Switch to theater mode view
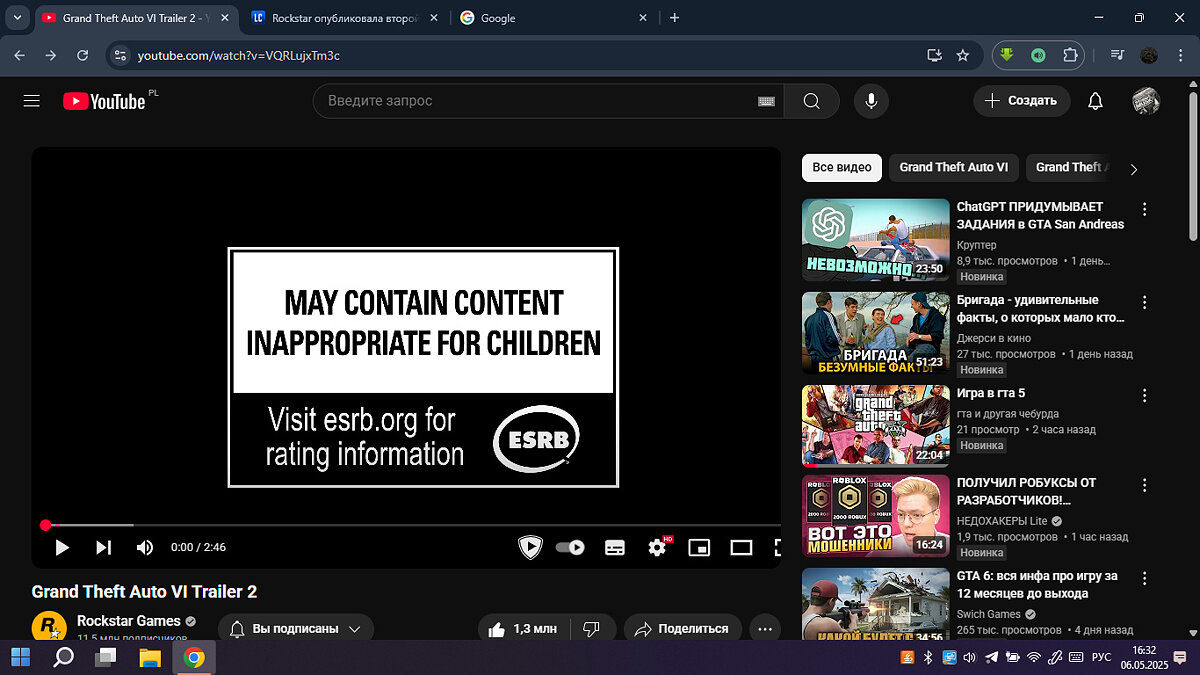 pyautogui.click(x=741, y=547)
